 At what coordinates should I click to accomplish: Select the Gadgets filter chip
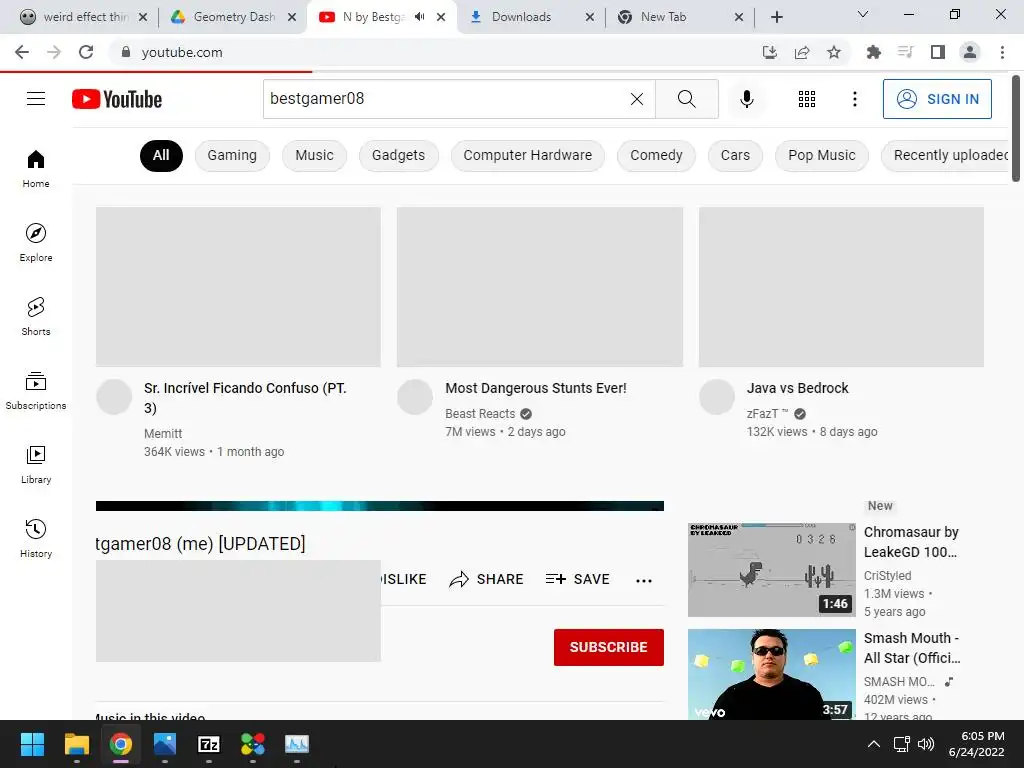point(398,155)
